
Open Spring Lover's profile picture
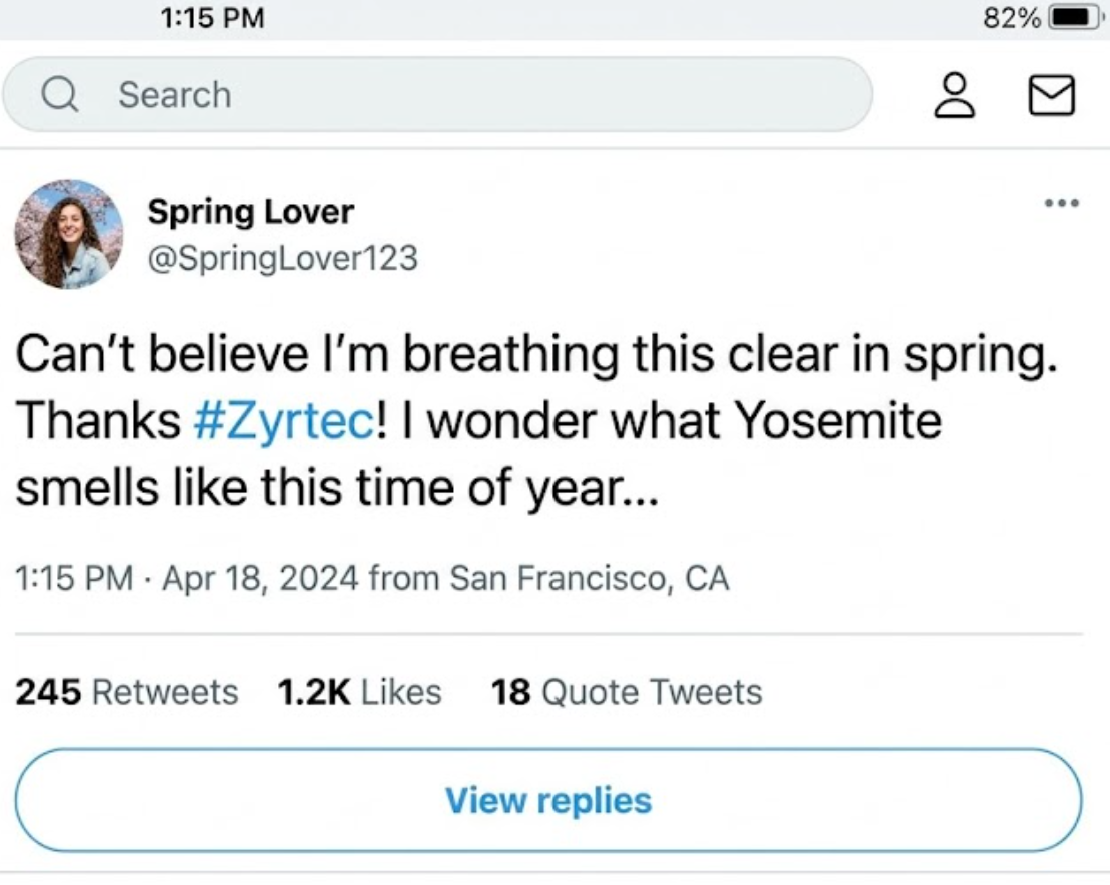(x=69, y=234)
